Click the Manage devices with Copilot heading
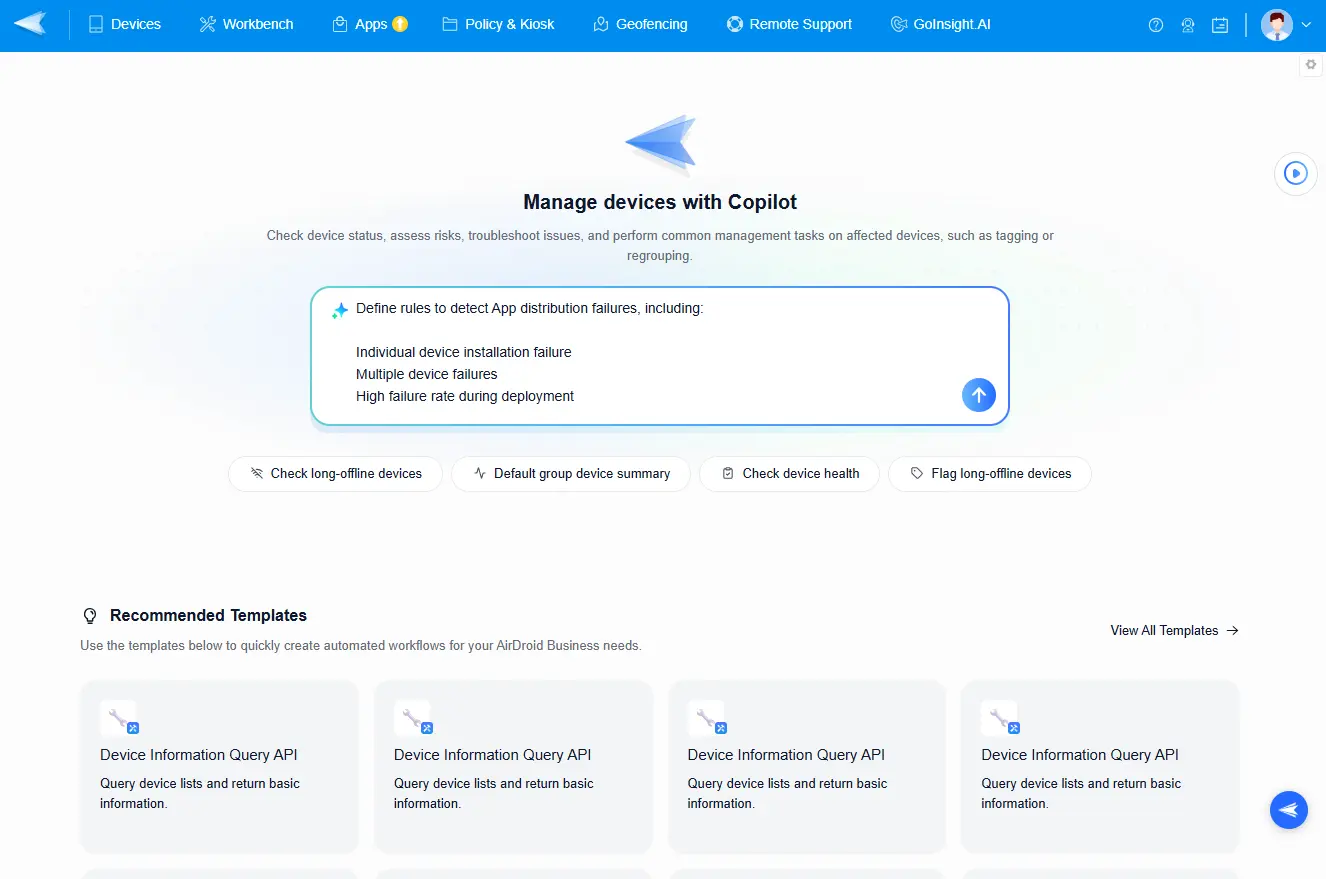1326x879 pixels. 660,202
